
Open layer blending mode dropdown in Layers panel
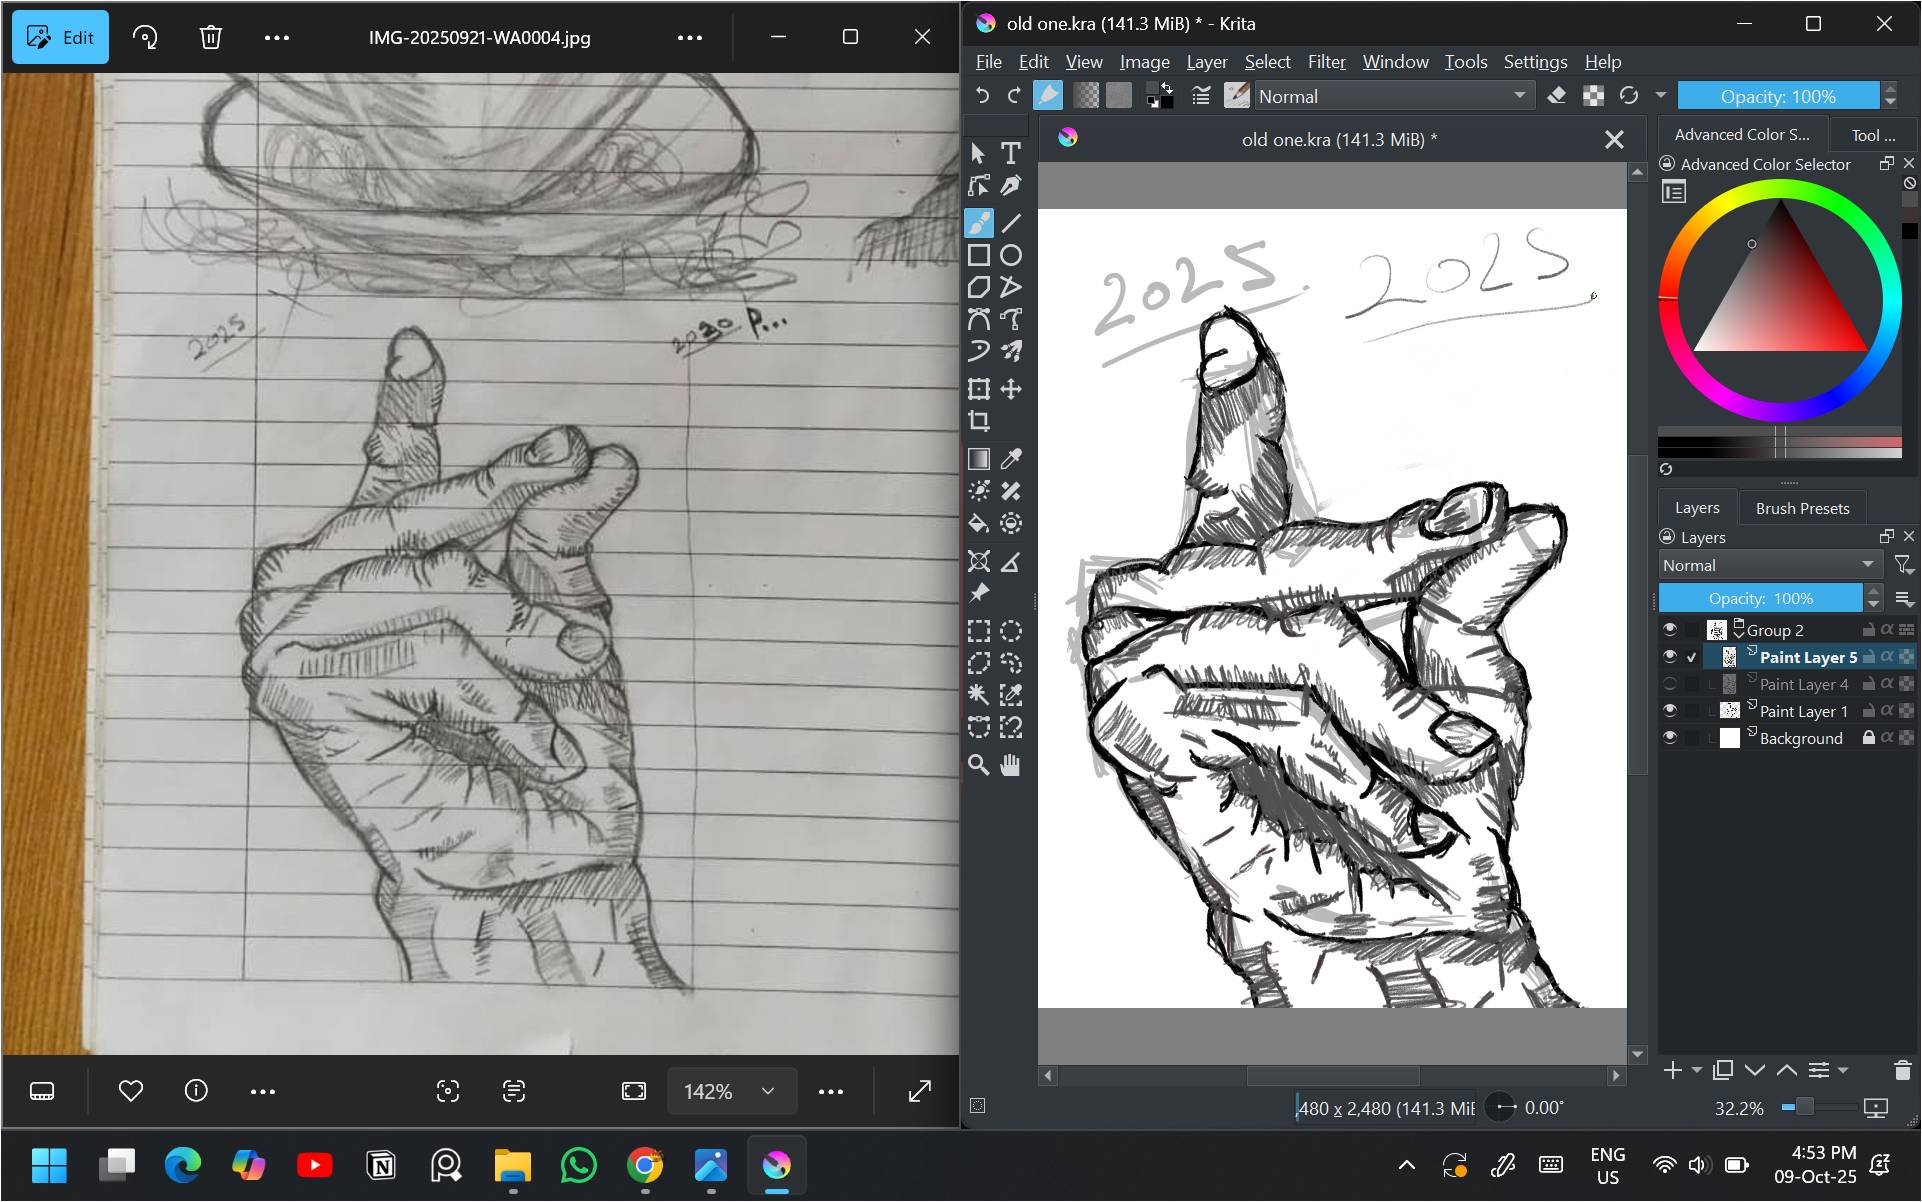[1769, 565]
